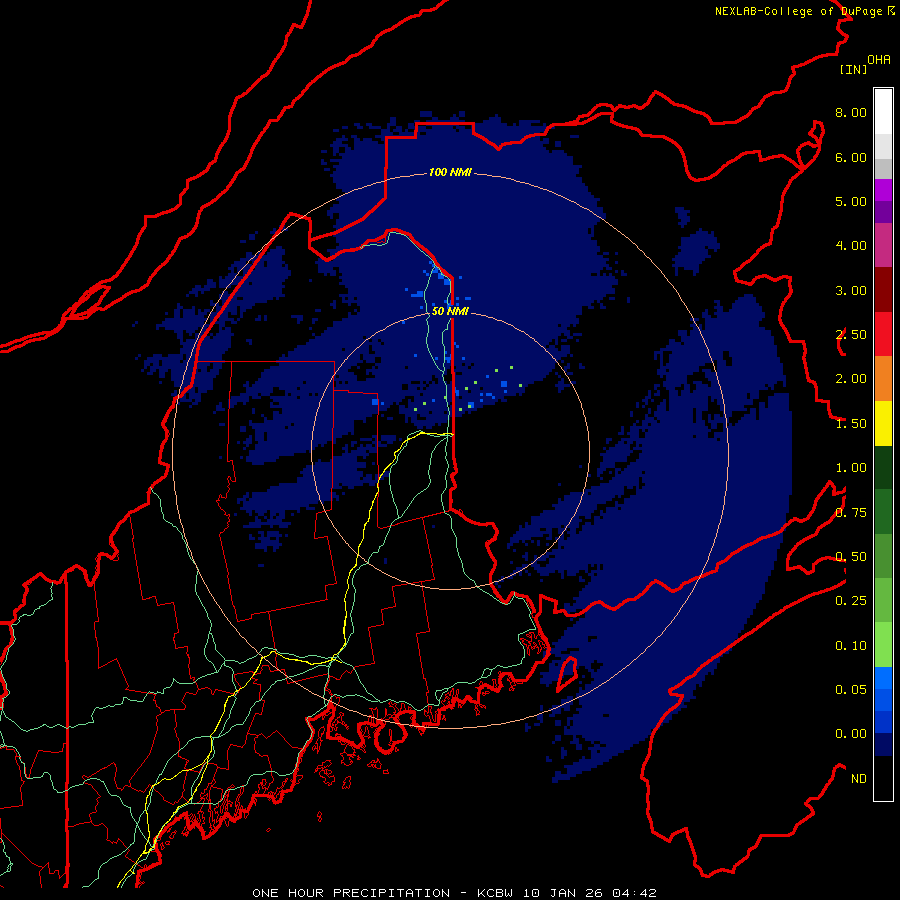The height and width of the screenshot is (900, 900).
Task: Pick the black ND swatch at scale bottom
Action: (x=883, y=778)
